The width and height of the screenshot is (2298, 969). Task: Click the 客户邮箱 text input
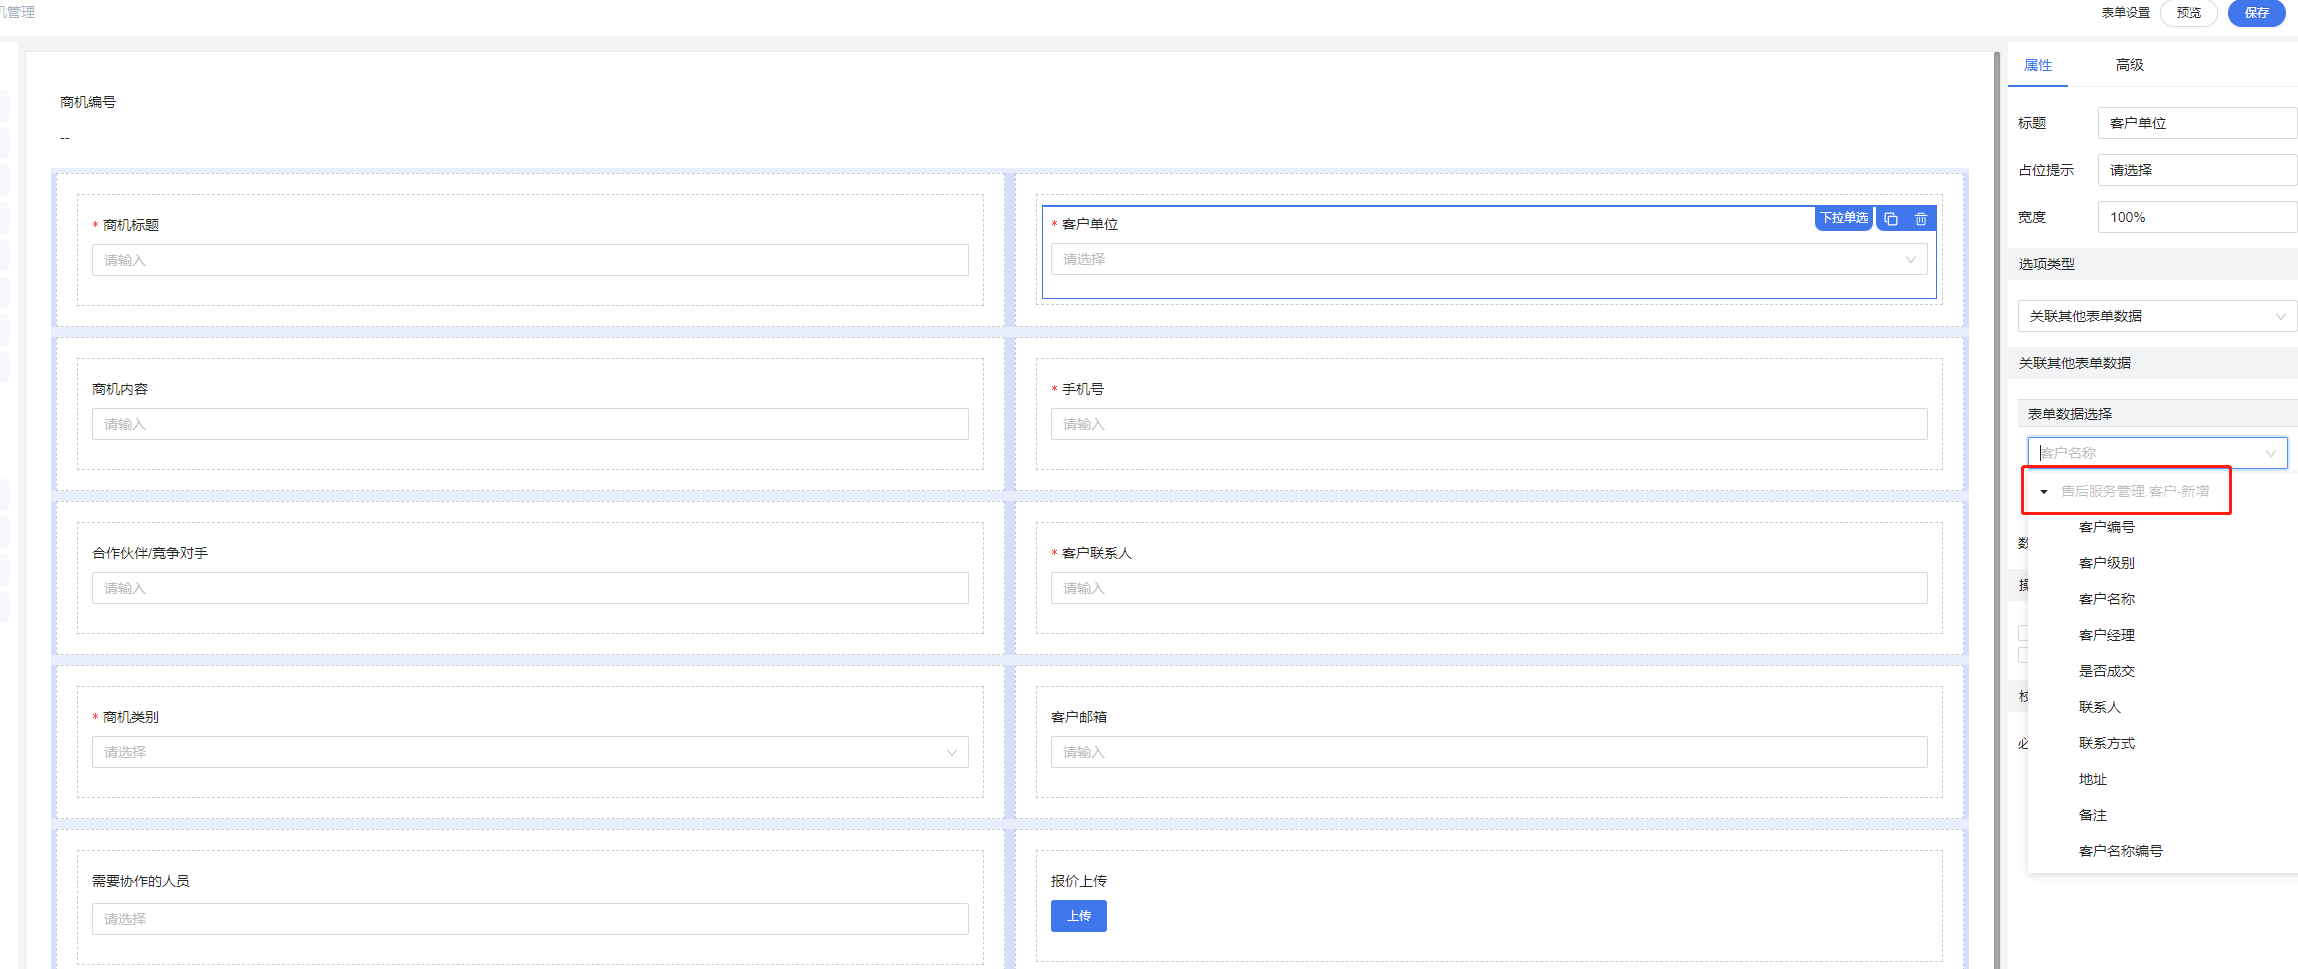[1488, 752]
